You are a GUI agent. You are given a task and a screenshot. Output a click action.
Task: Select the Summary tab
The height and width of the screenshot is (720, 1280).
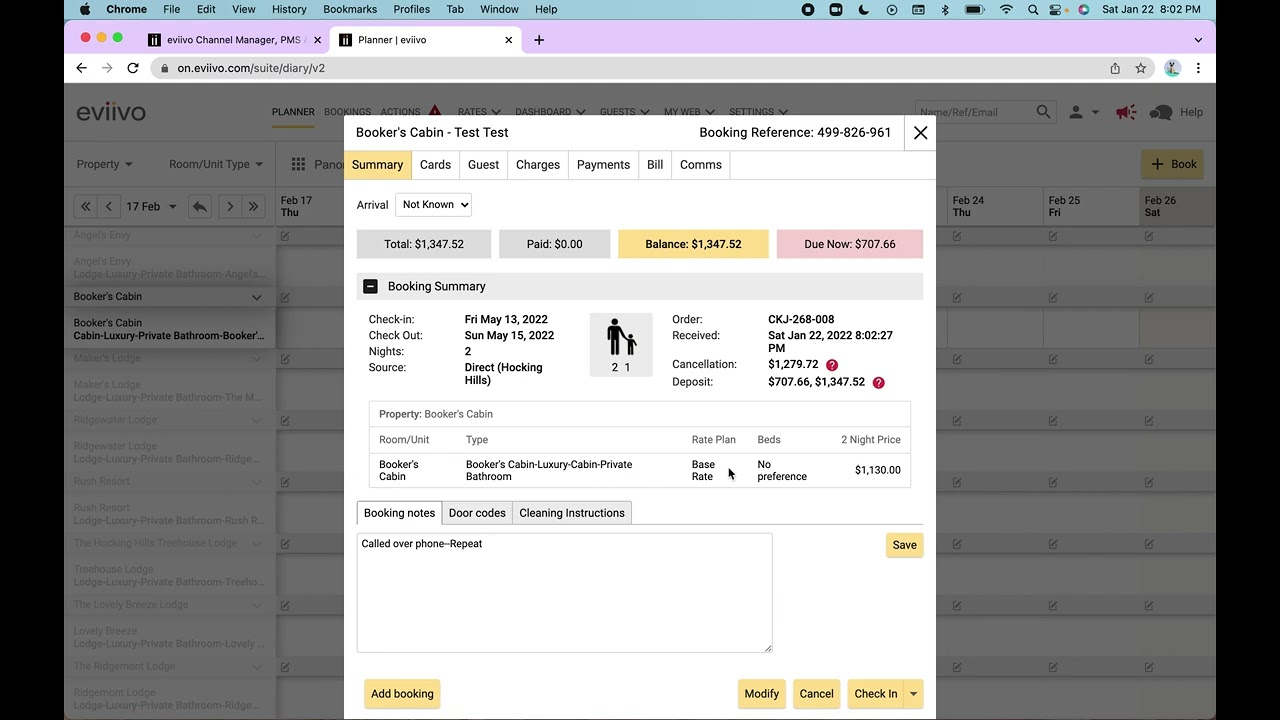(377, 165)
